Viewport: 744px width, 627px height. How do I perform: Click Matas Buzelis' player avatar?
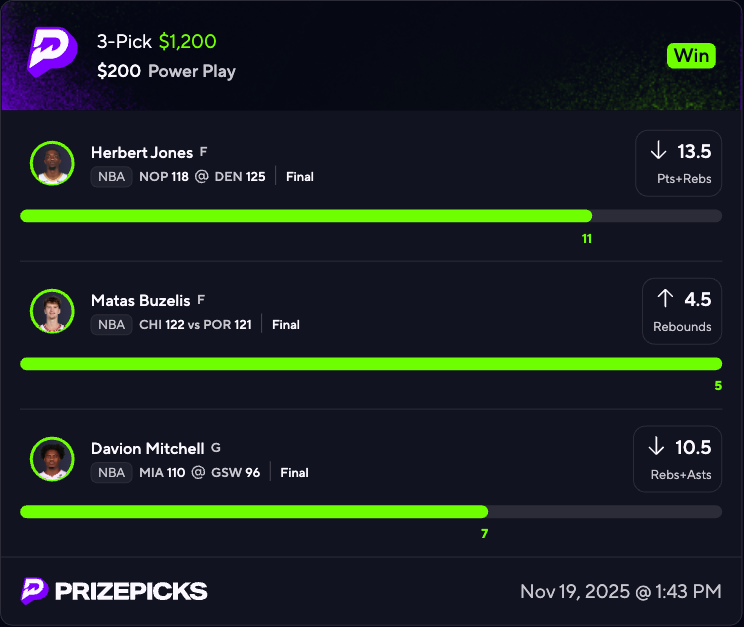click(x=52, y=311)
